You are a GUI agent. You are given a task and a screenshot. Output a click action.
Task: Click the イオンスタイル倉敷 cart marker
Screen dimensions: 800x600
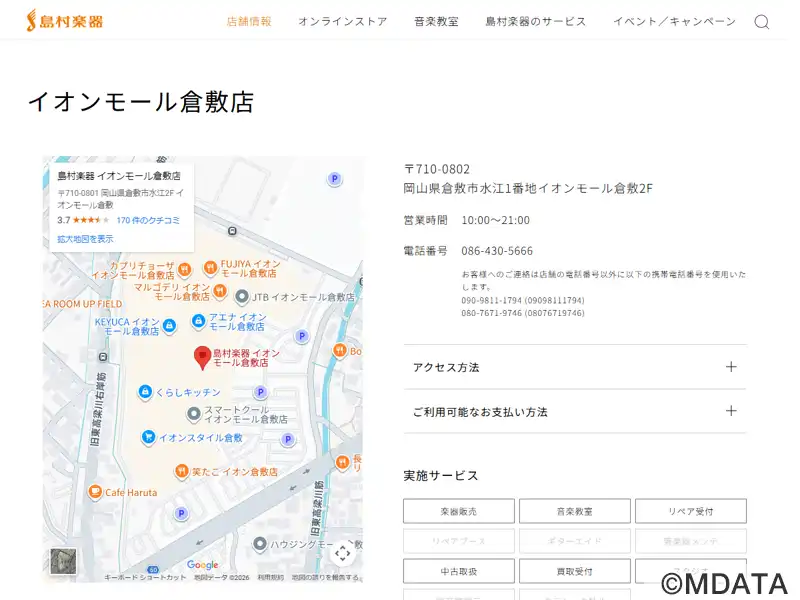point(148,437)
